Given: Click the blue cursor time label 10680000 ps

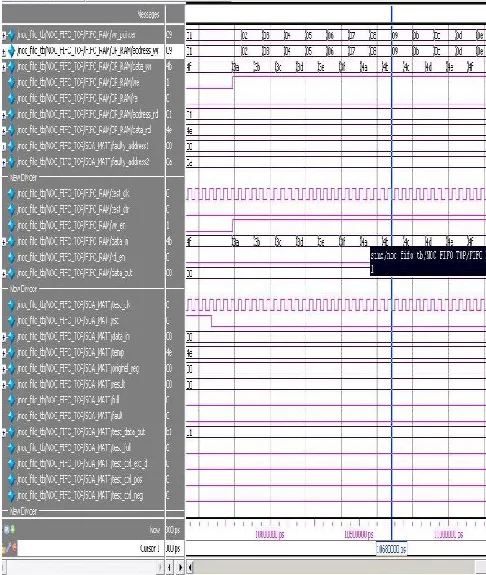Looking at the screenshot, I should click(x=391, y=549).
